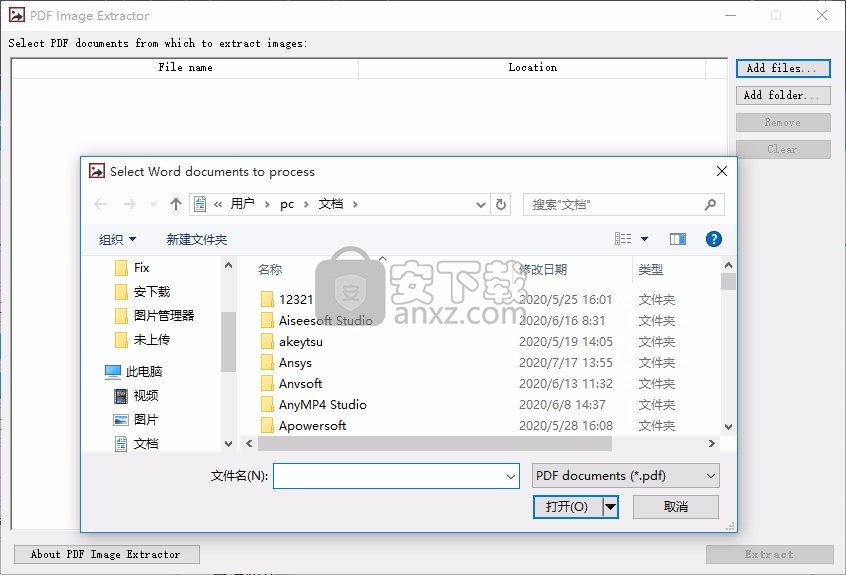The width and height of the screenshot is (846, 575).
Task: Open the help question mark button
Action: point(713,239)
